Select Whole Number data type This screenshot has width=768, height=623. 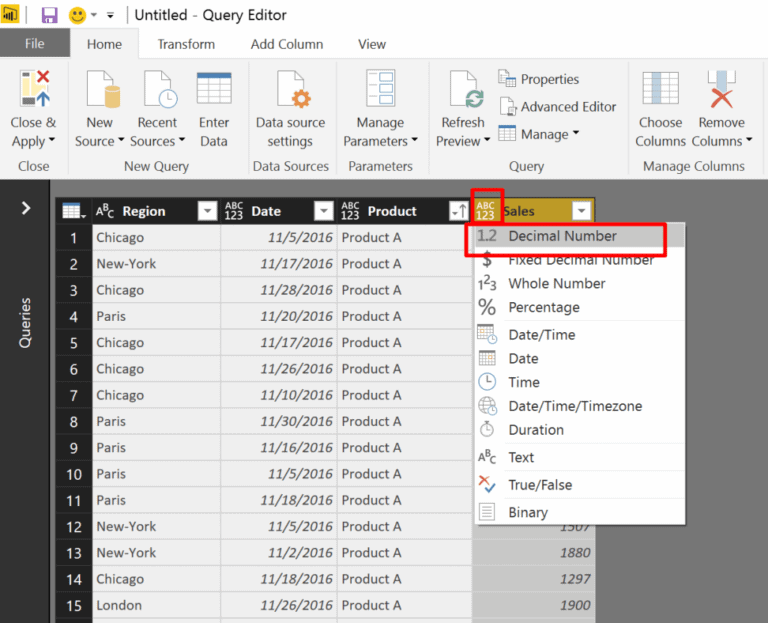coord(556,283)
